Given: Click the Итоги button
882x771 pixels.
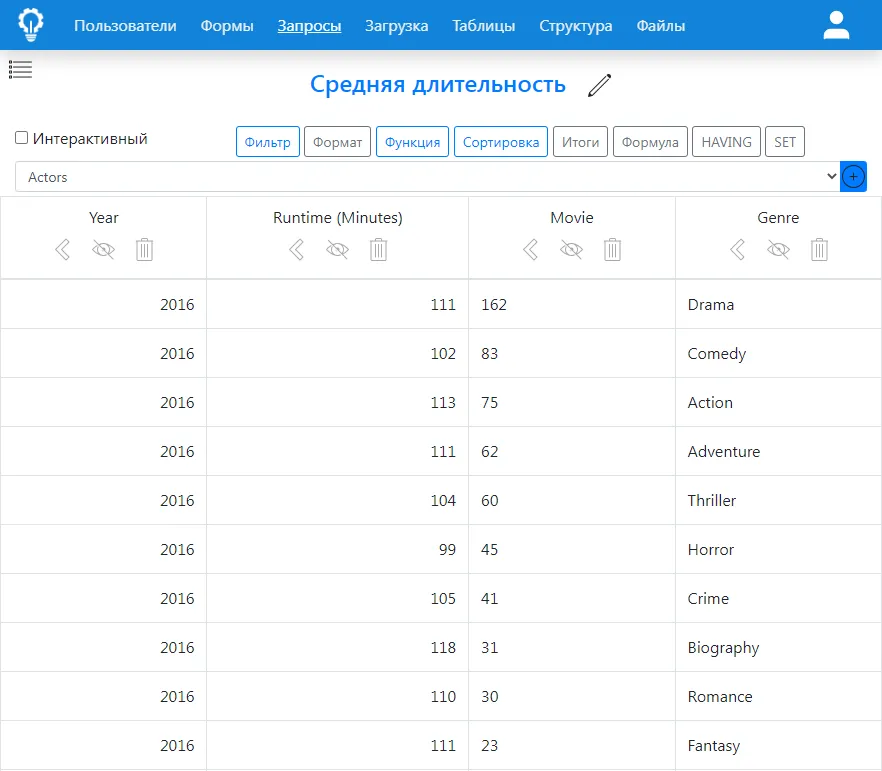Looking at the screenshot, I should 580,142.
